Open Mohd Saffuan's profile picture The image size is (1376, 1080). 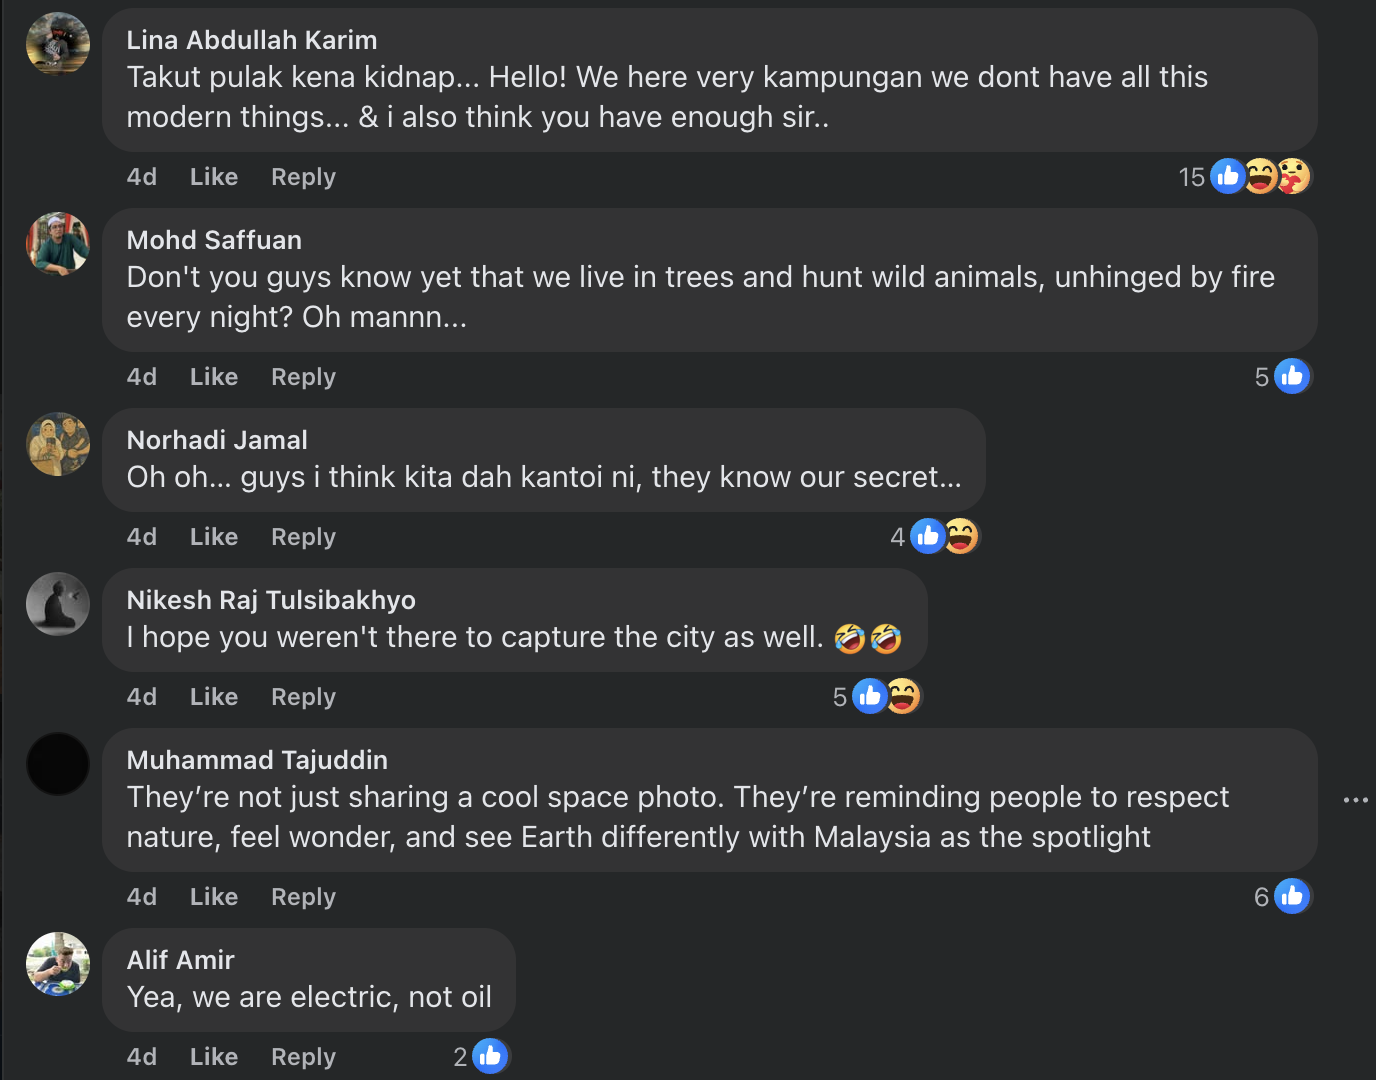point(58,244)
